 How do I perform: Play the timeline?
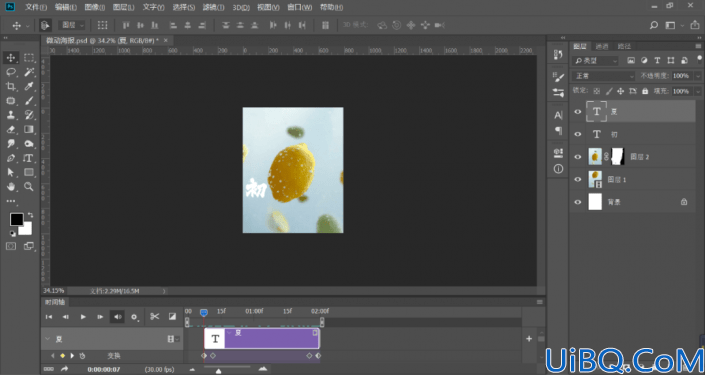point(83,317)
